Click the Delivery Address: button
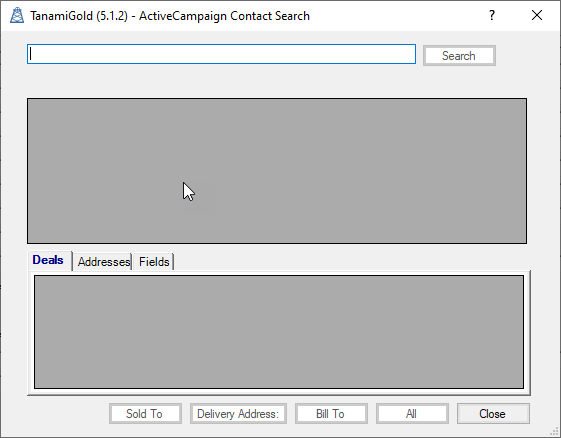Viewport: 561px width, 438px height. (x=238, y=414)
